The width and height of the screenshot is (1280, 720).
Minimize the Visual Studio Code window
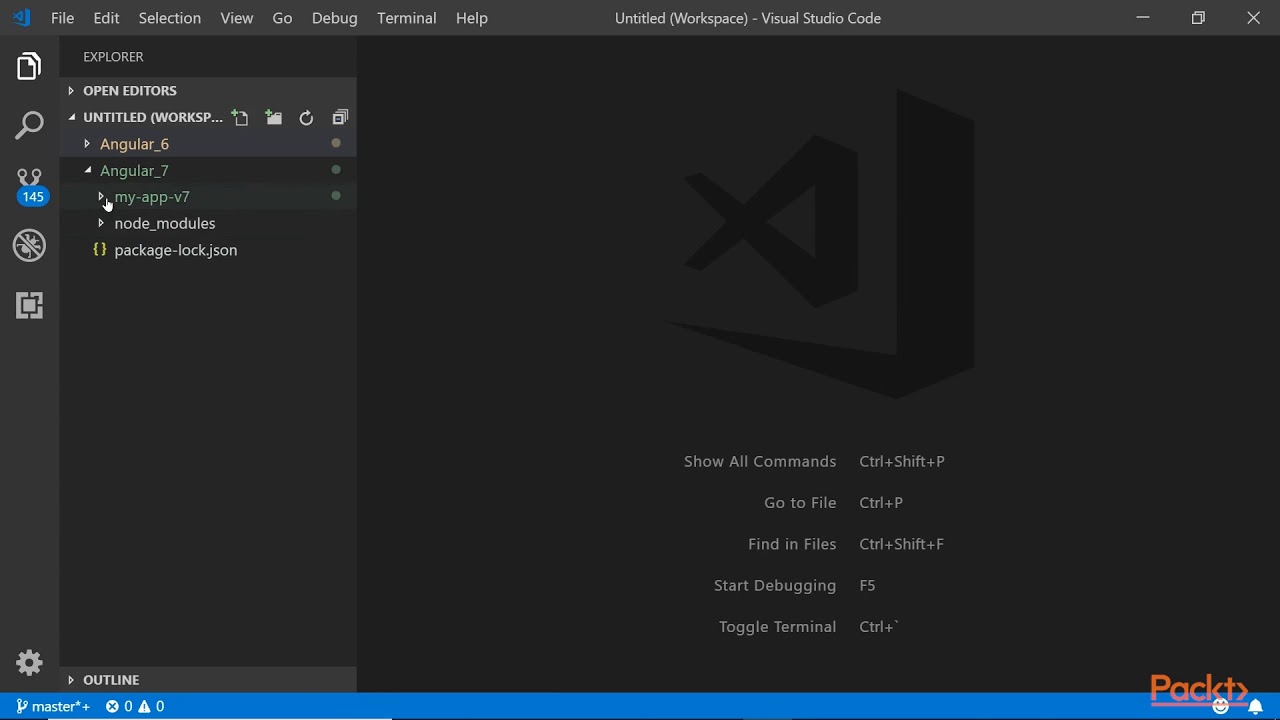1143,18
